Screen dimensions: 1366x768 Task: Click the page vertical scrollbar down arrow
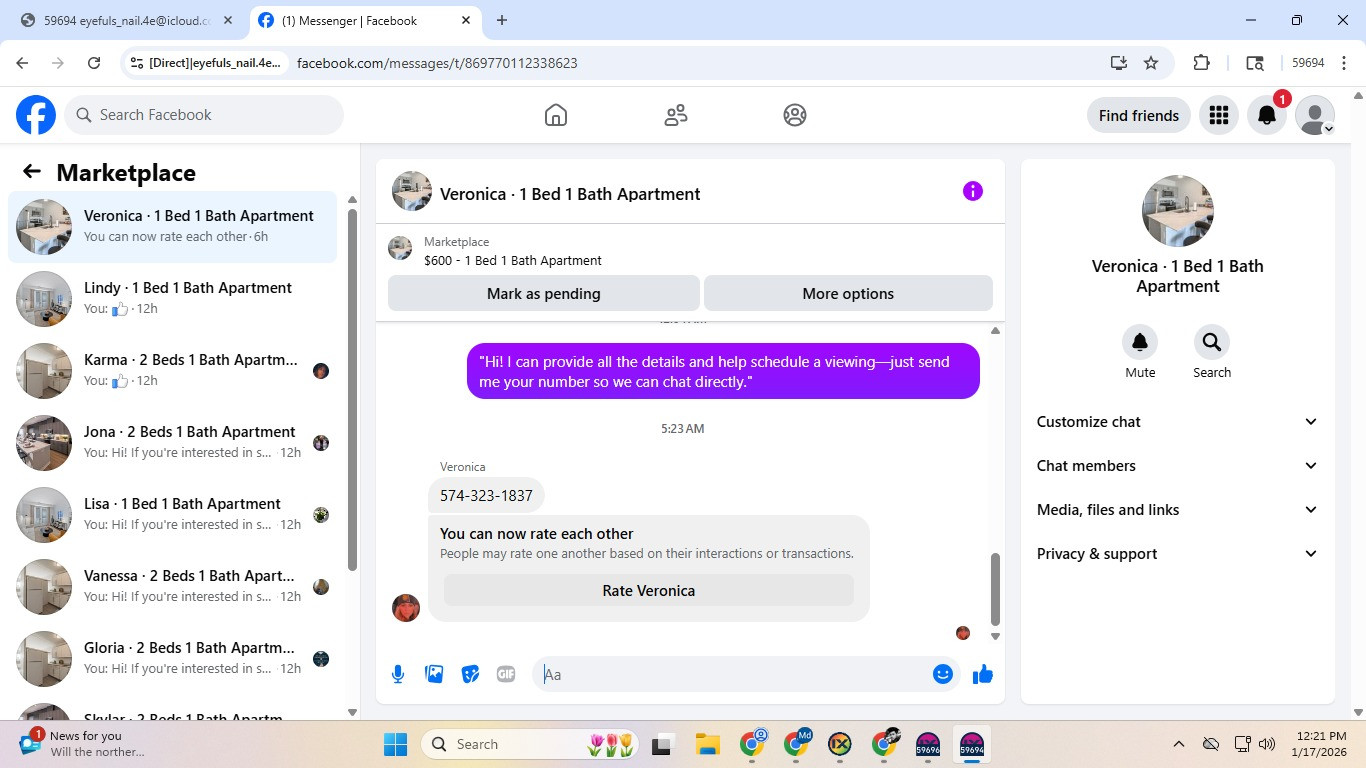[x=1358, y=712]
